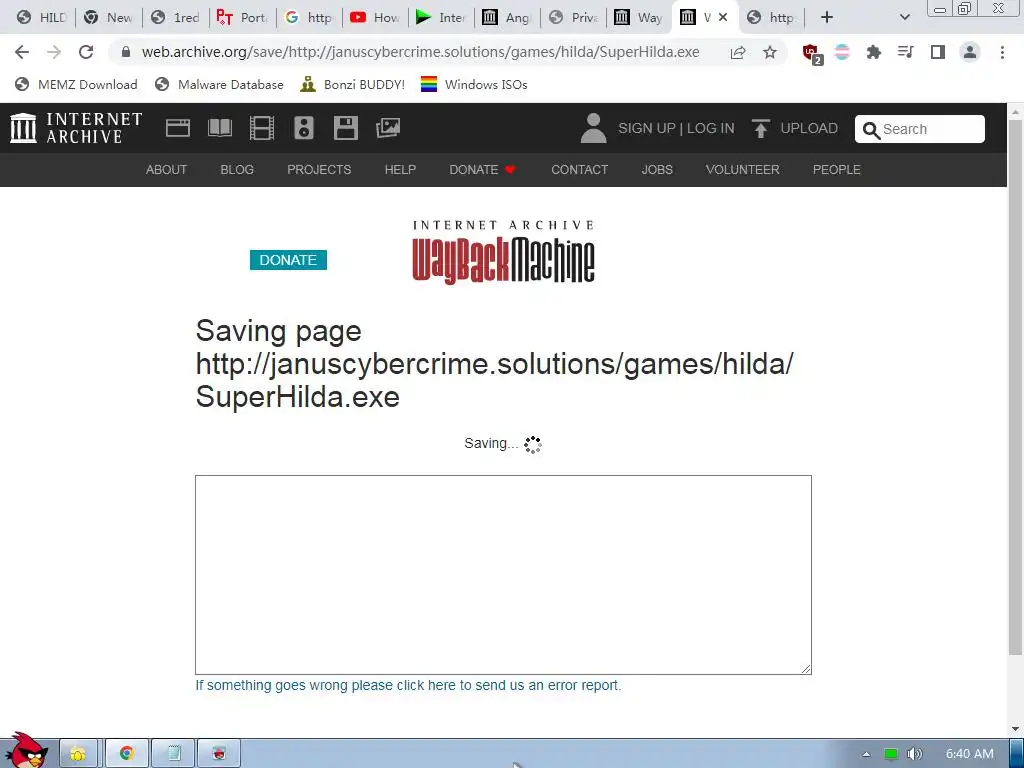
Task: Open the Internet Archive Audio speaker icon
Action: (304, 128)
